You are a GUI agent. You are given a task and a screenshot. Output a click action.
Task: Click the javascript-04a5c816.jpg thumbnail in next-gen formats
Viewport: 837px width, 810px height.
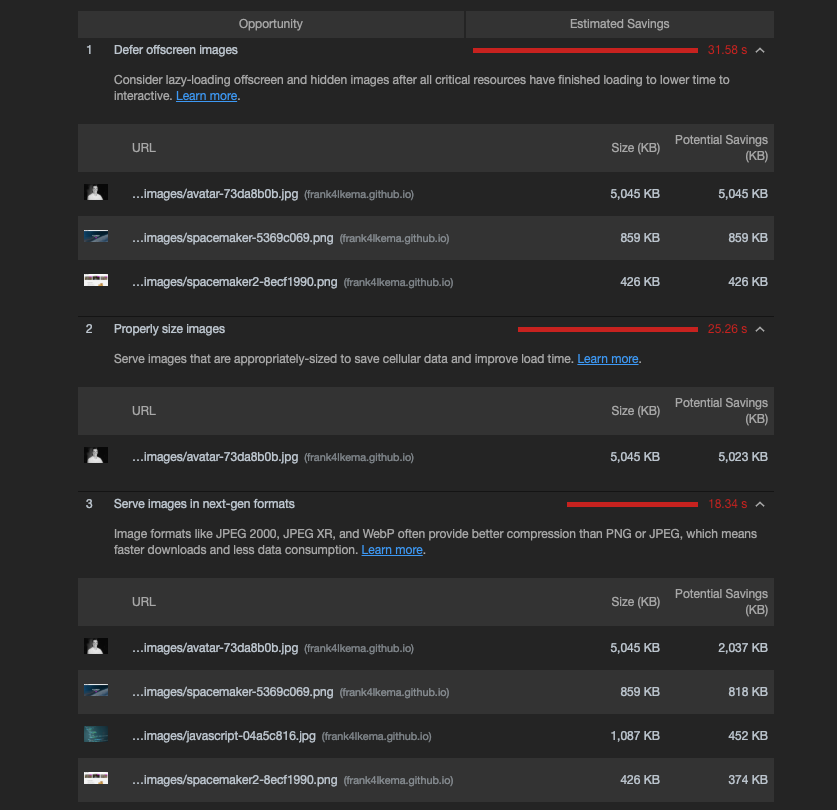pos(95,734)
